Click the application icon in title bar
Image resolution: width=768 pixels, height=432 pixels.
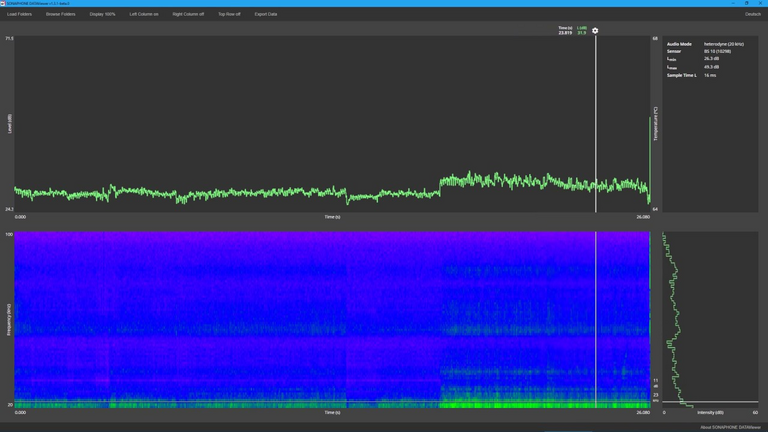point(3,3)
